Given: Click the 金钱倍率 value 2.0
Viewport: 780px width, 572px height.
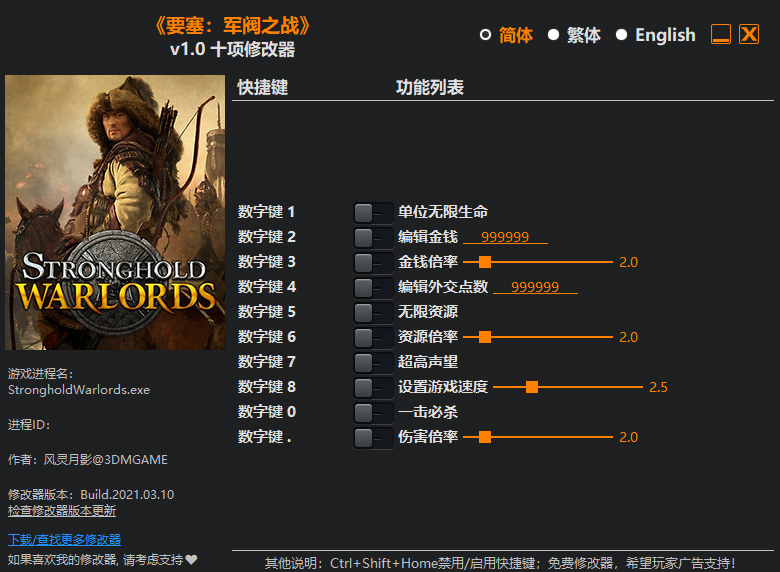Looking at the screenshot, I should [x=628, y=262].
